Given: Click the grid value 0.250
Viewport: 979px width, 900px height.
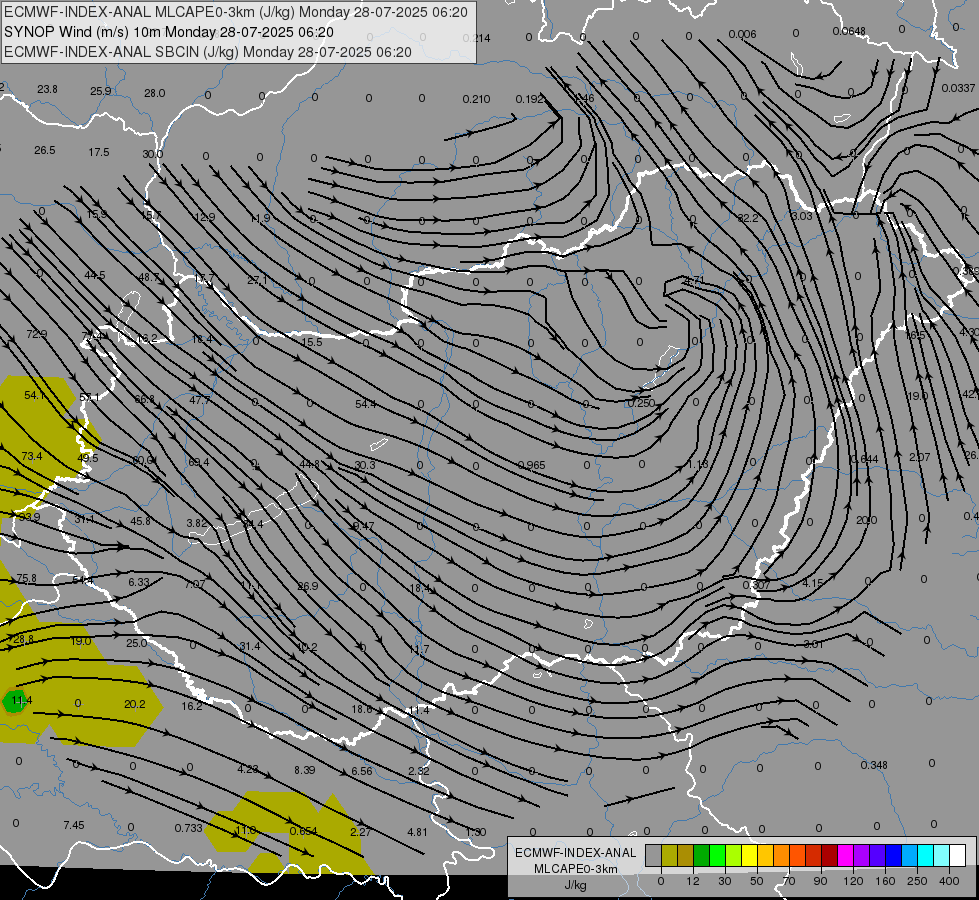Looking at the screenshot, I should pos(641,403).
